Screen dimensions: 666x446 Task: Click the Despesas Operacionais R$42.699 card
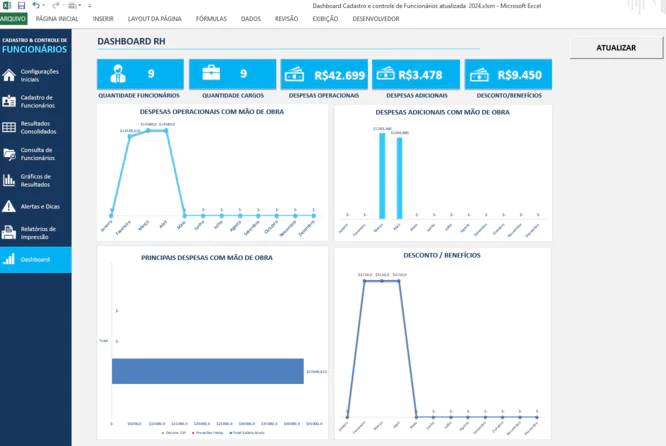point(324,74)
